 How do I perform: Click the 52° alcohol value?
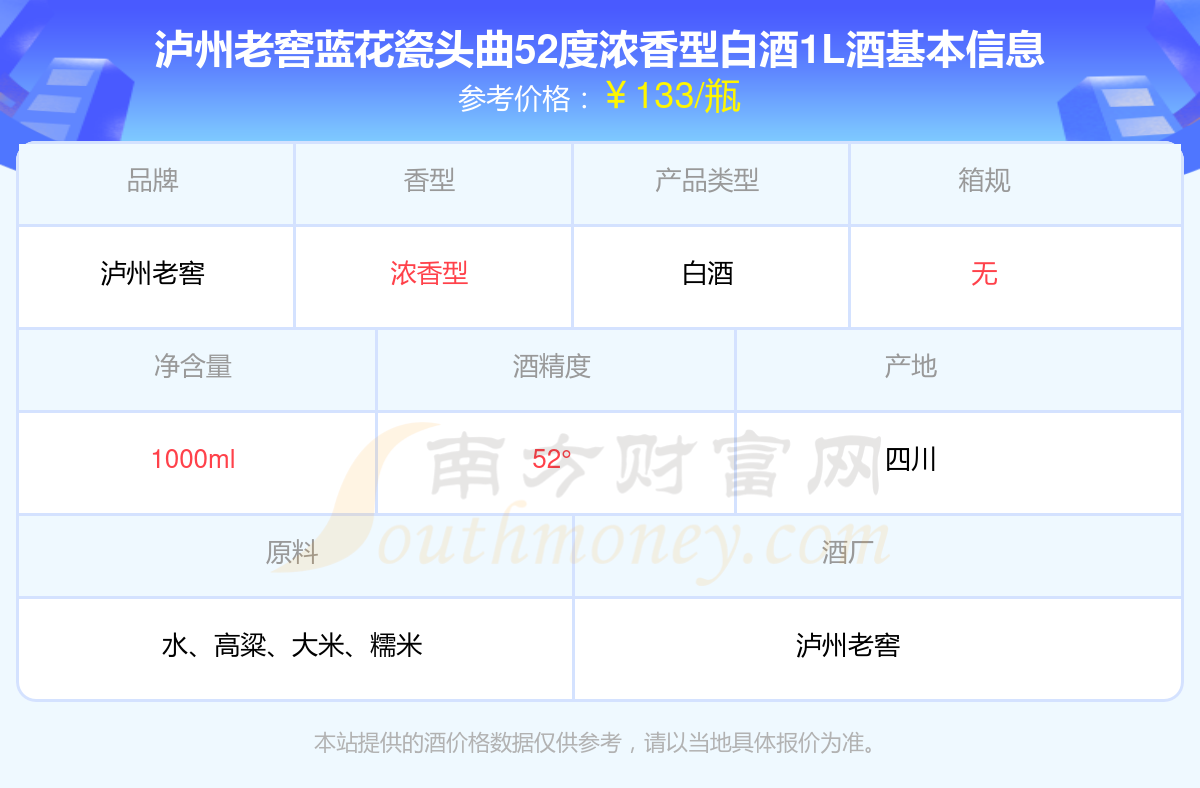pyautogui.click(x=552, y=459)
